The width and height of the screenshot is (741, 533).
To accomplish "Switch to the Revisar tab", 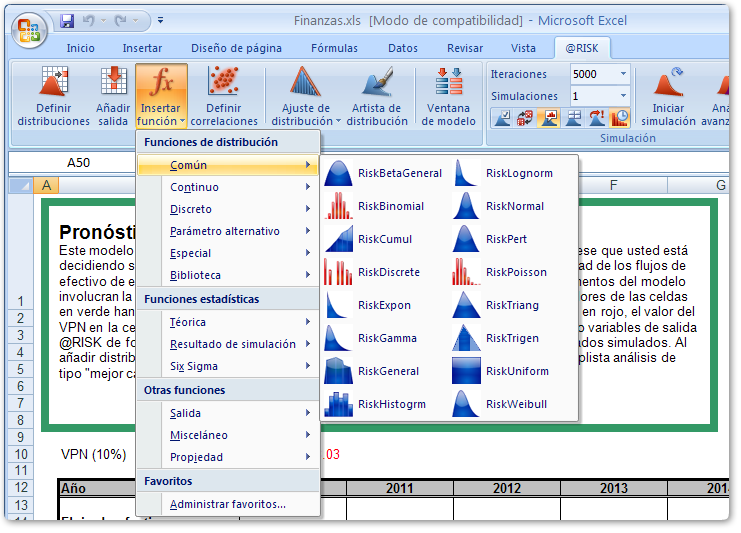I will pos(465,48).
